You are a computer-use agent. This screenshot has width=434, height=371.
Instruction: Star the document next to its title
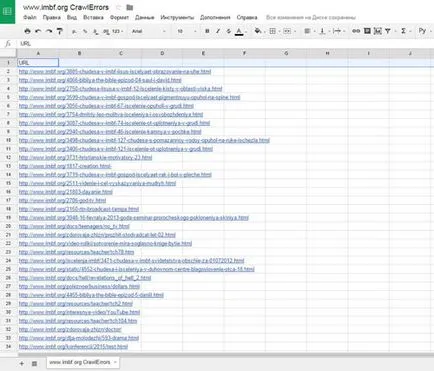(118, 7)
